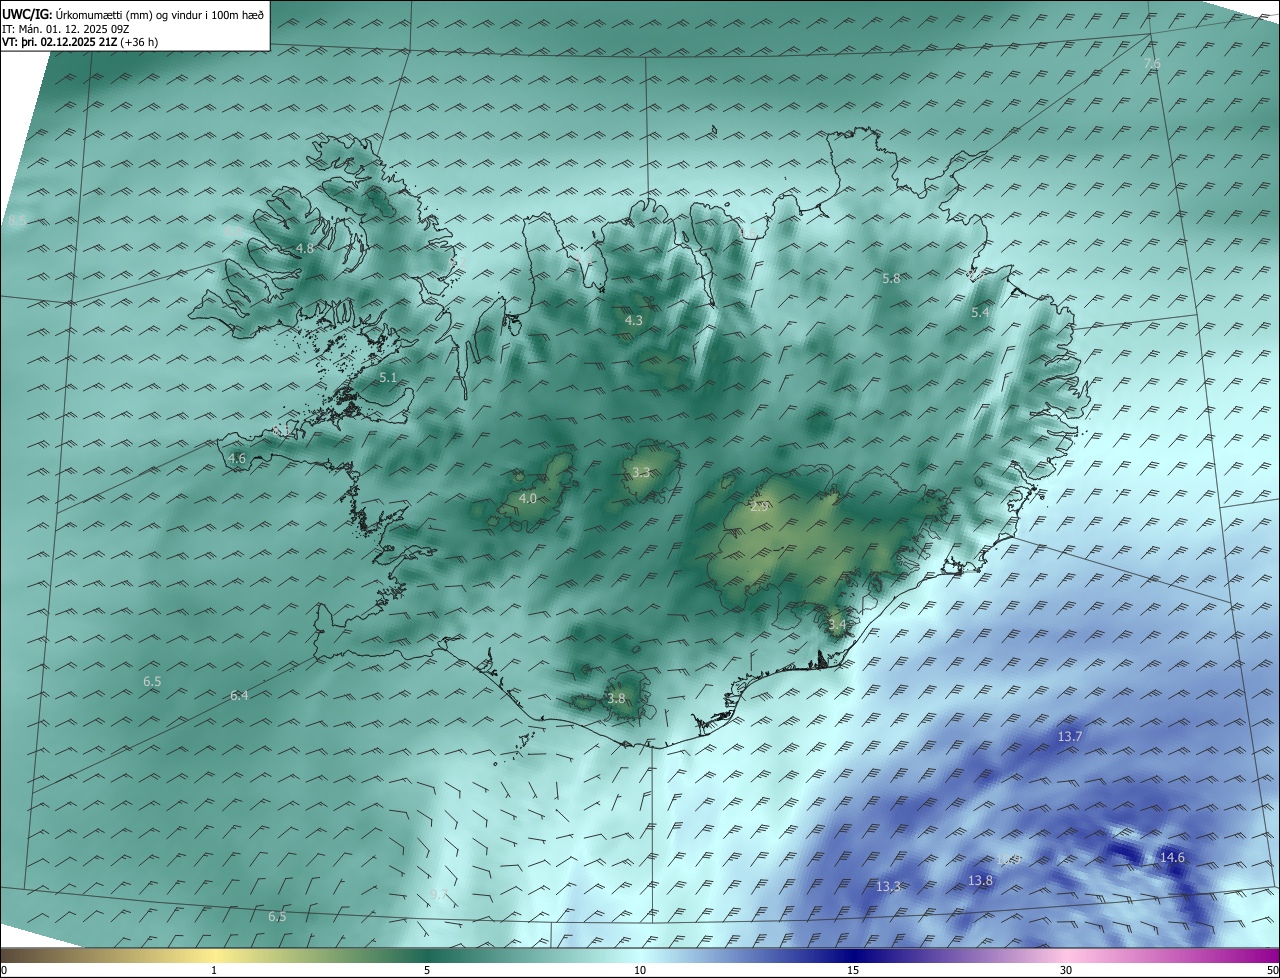The image size is (1280, 978).
Task: Click the title line "UWC/IG: Úrkomumætti (mm) og vindur í 100m hæð"
Action: point(133,14)
